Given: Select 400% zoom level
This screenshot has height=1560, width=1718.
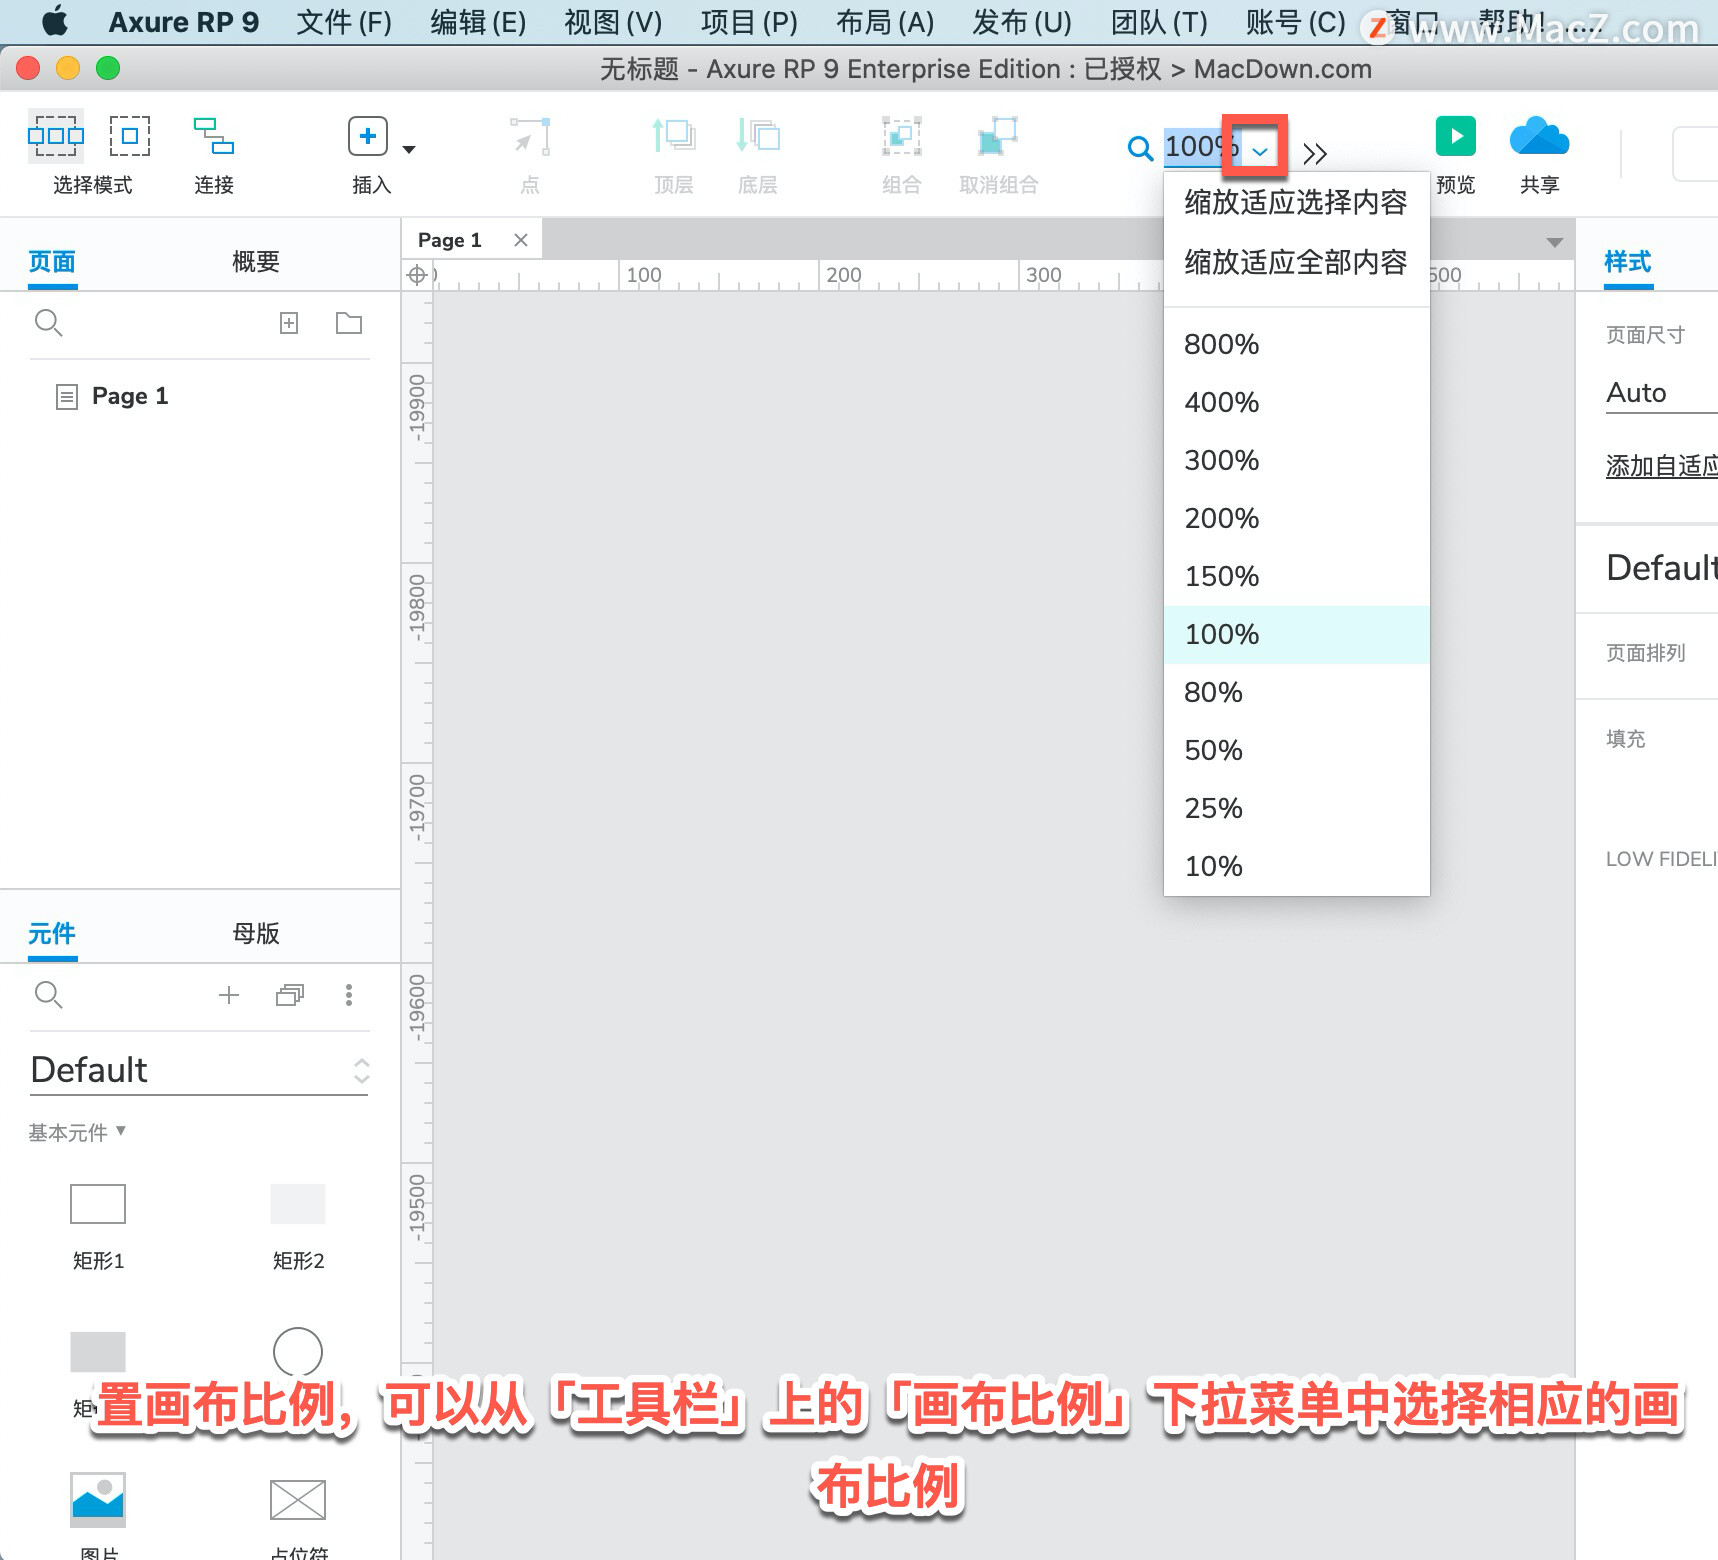Looking at the screenshot, I should pyautogui.click(x=1296, y=402).
